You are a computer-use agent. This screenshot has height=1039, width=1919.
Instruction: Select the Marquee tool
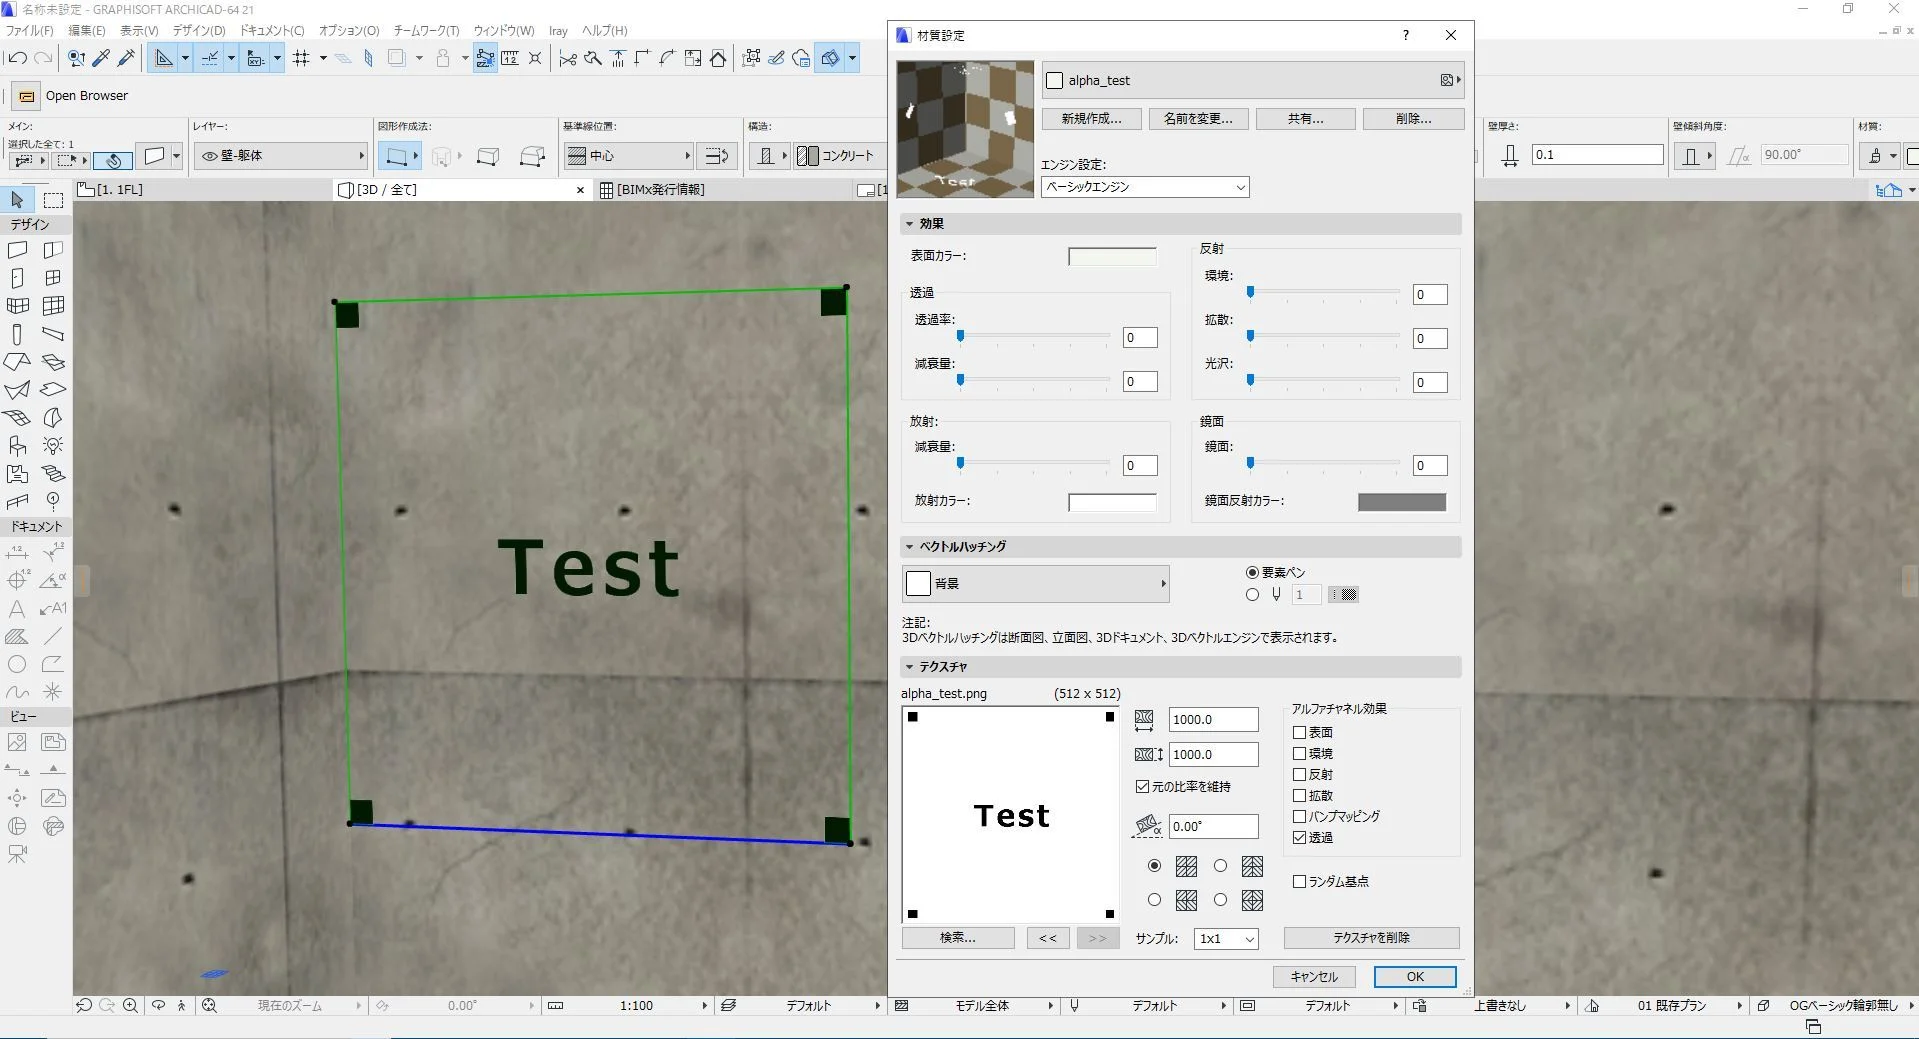point(53,200)
